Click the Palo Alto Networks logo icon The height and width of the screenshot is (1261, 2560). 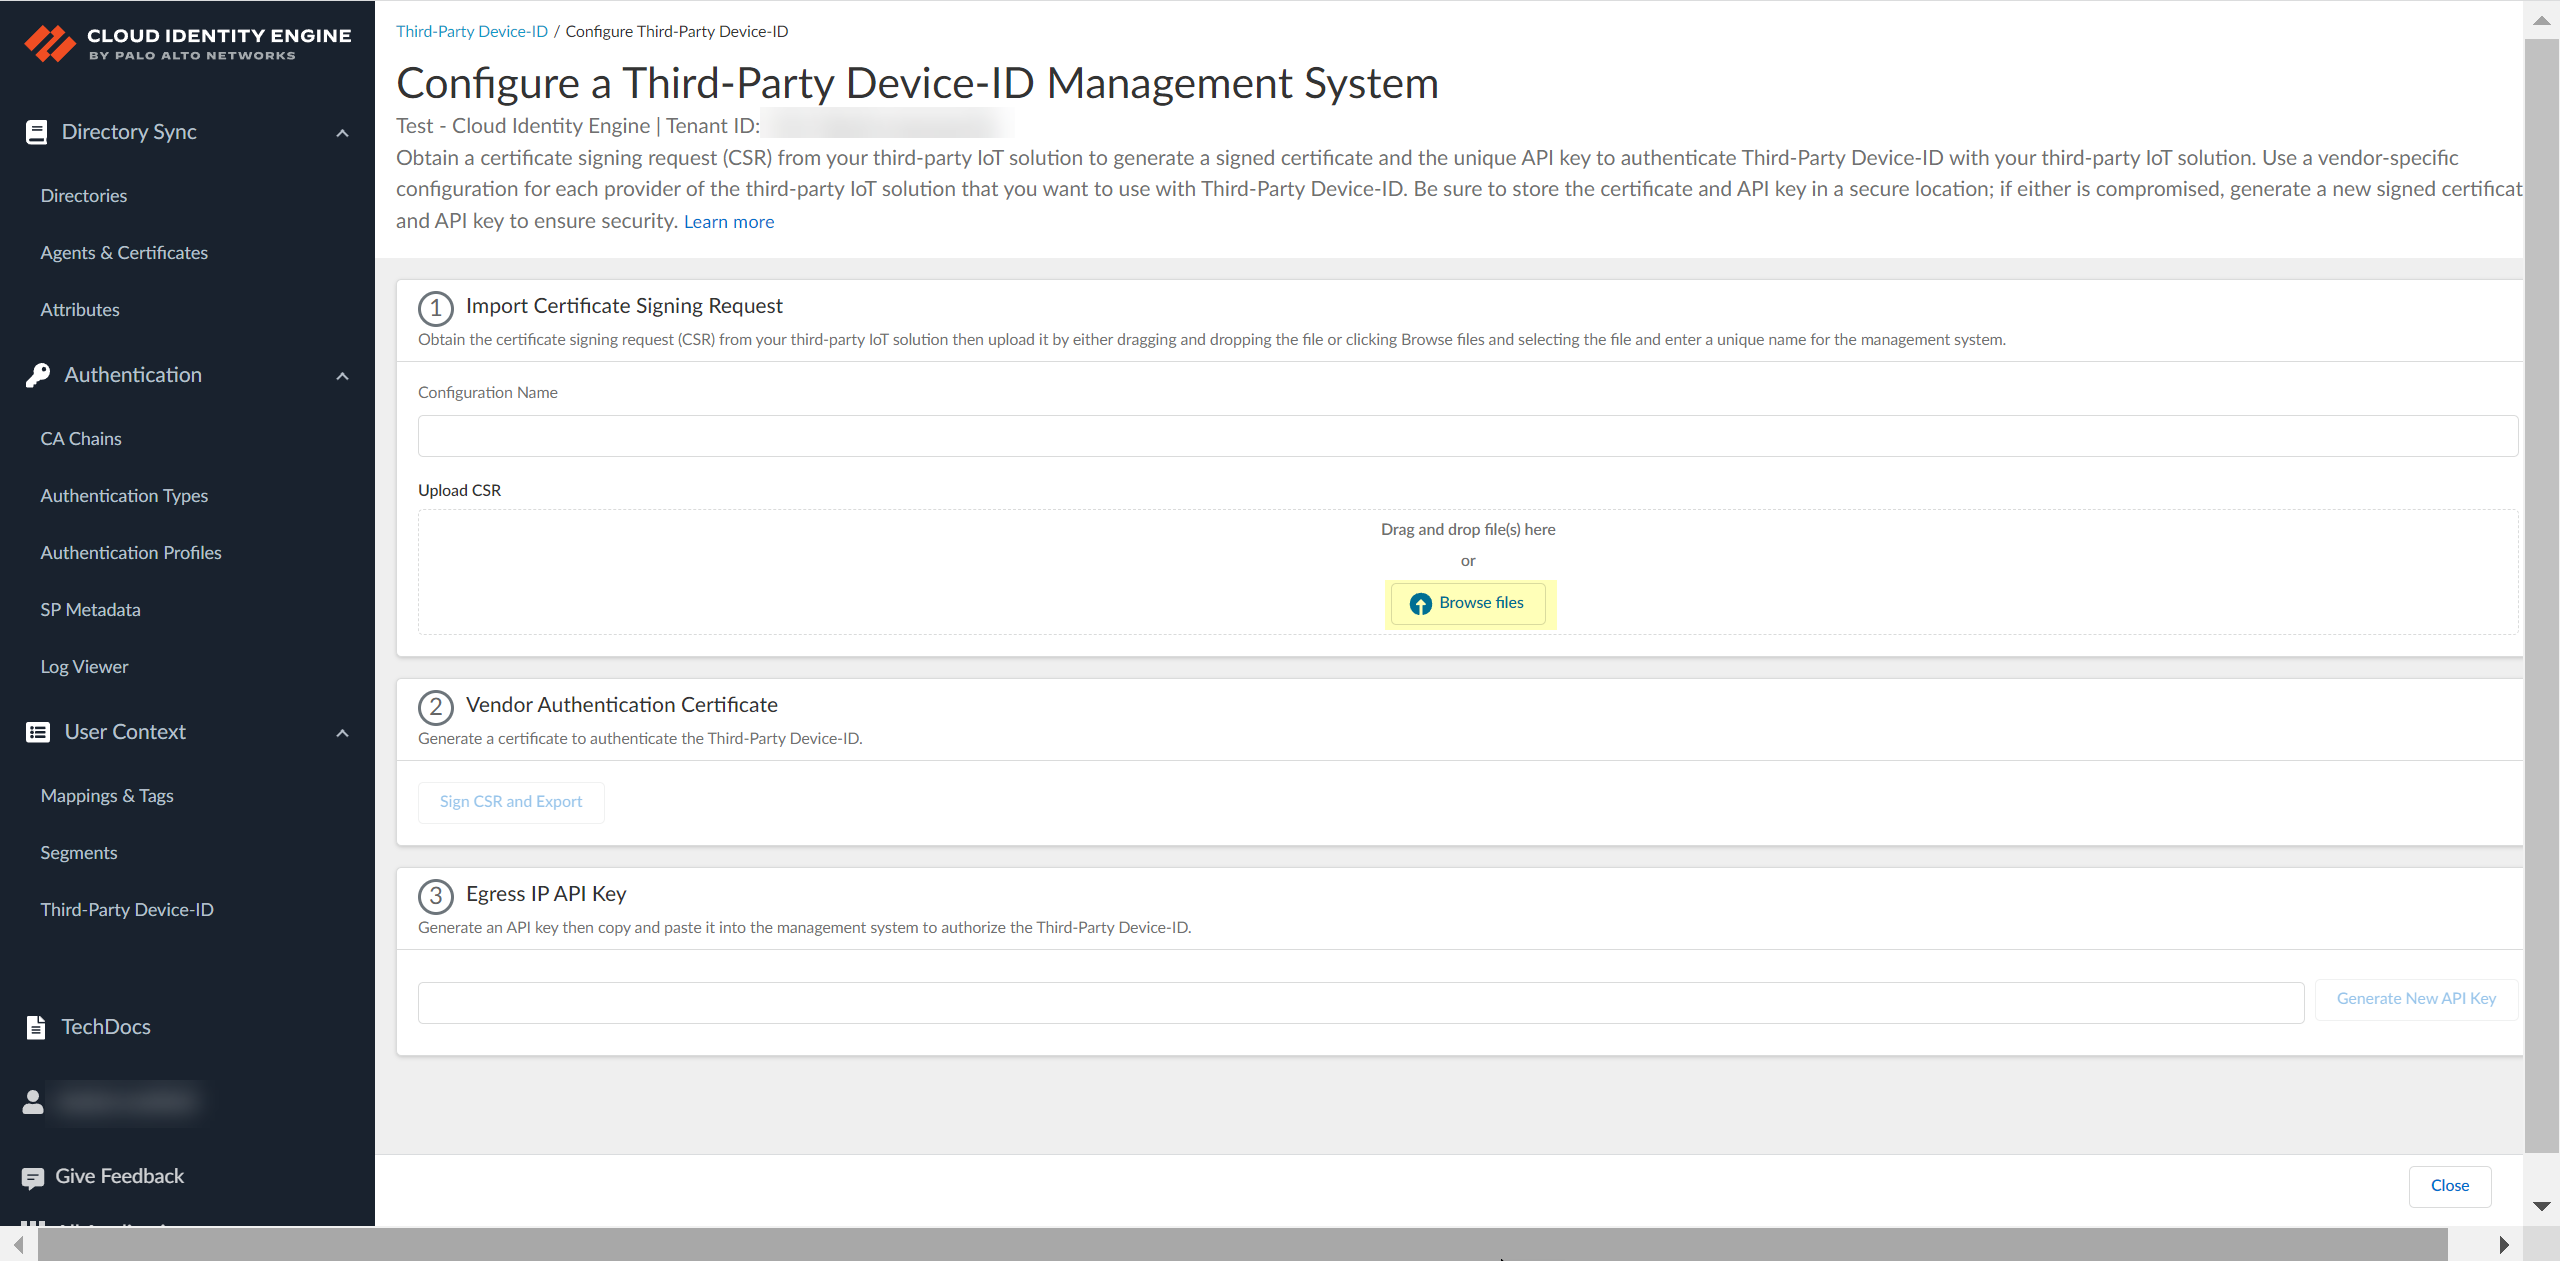(49, 43)
